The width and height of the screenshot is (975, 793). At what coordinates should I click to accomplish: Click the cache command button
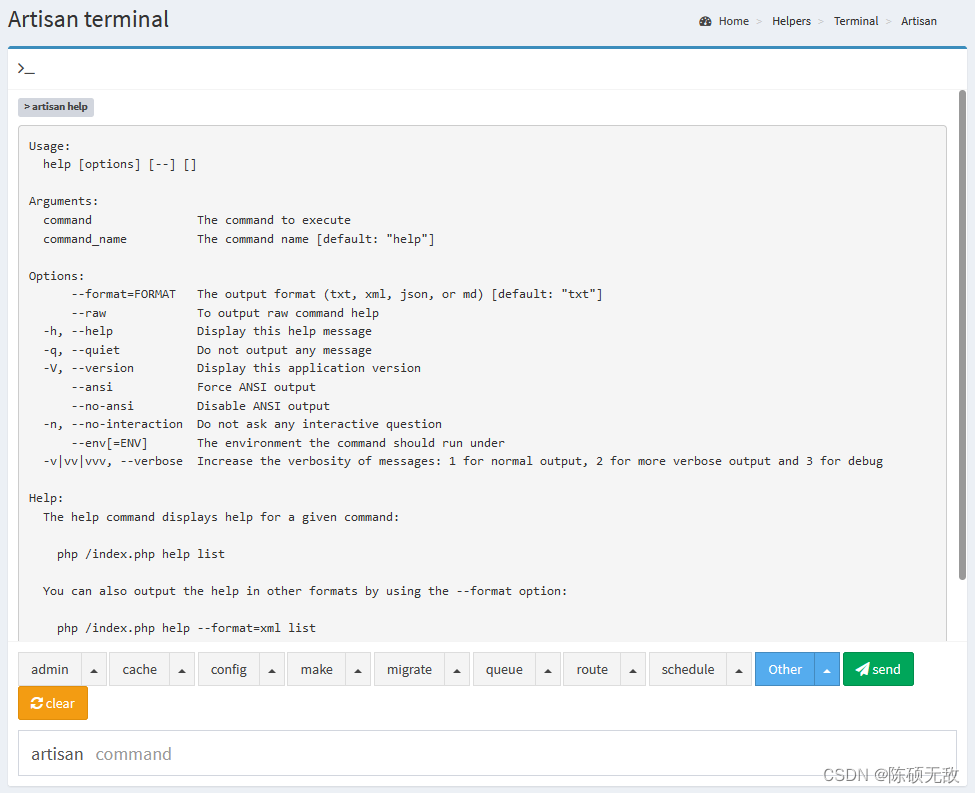[139, 669]
